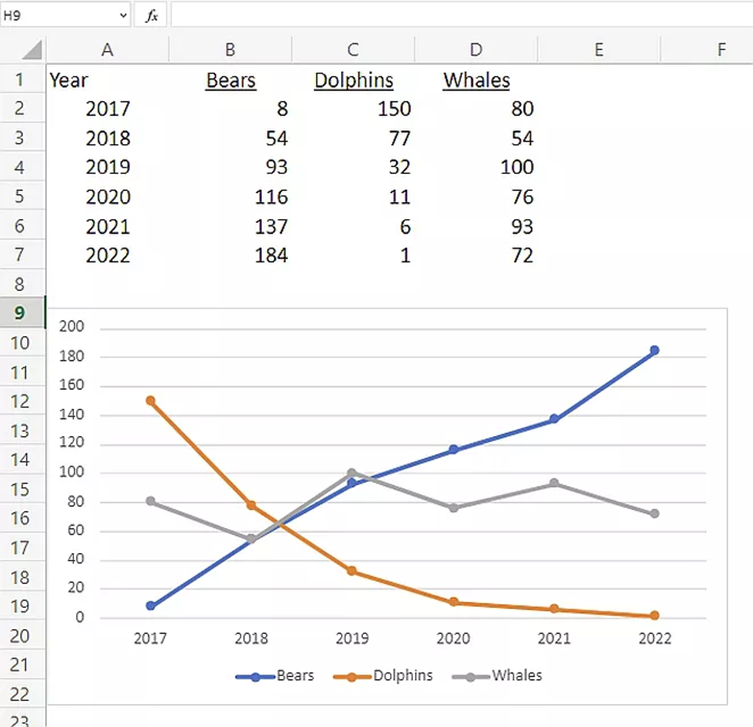Click the Whales 2021 data point

(554, 483)
